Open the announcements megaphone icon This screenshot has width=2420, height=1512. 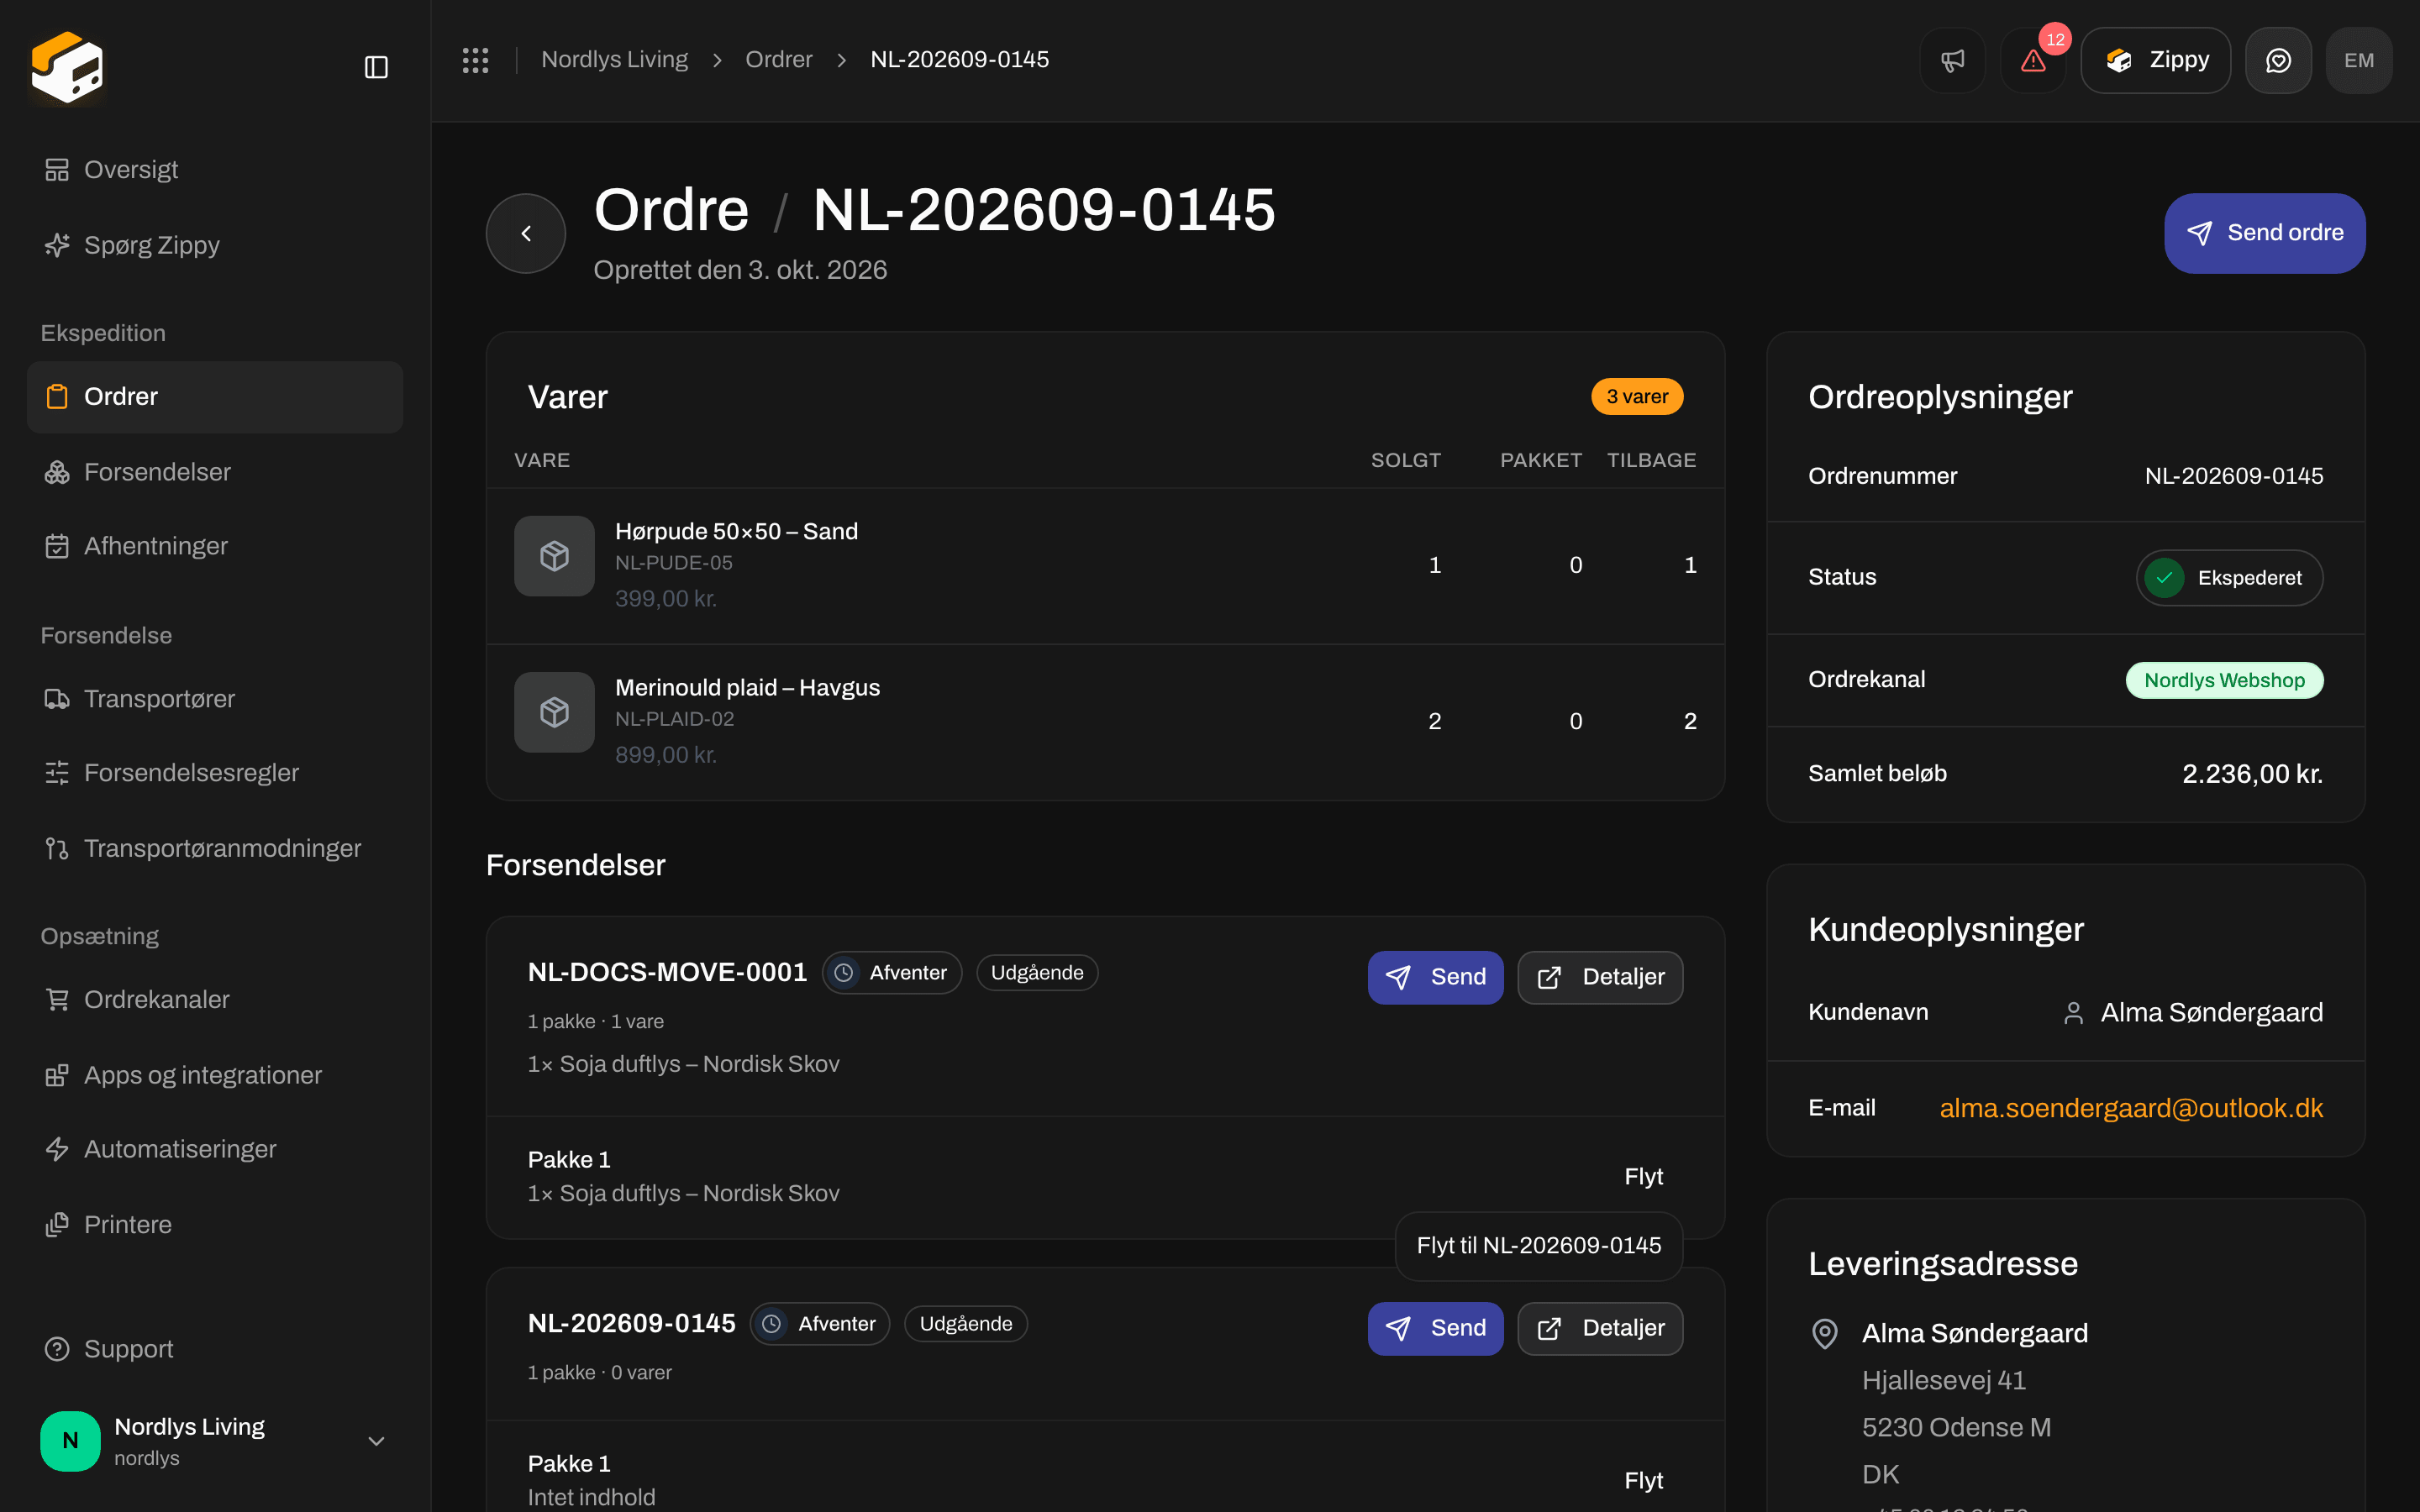(x=1952, y=60)
